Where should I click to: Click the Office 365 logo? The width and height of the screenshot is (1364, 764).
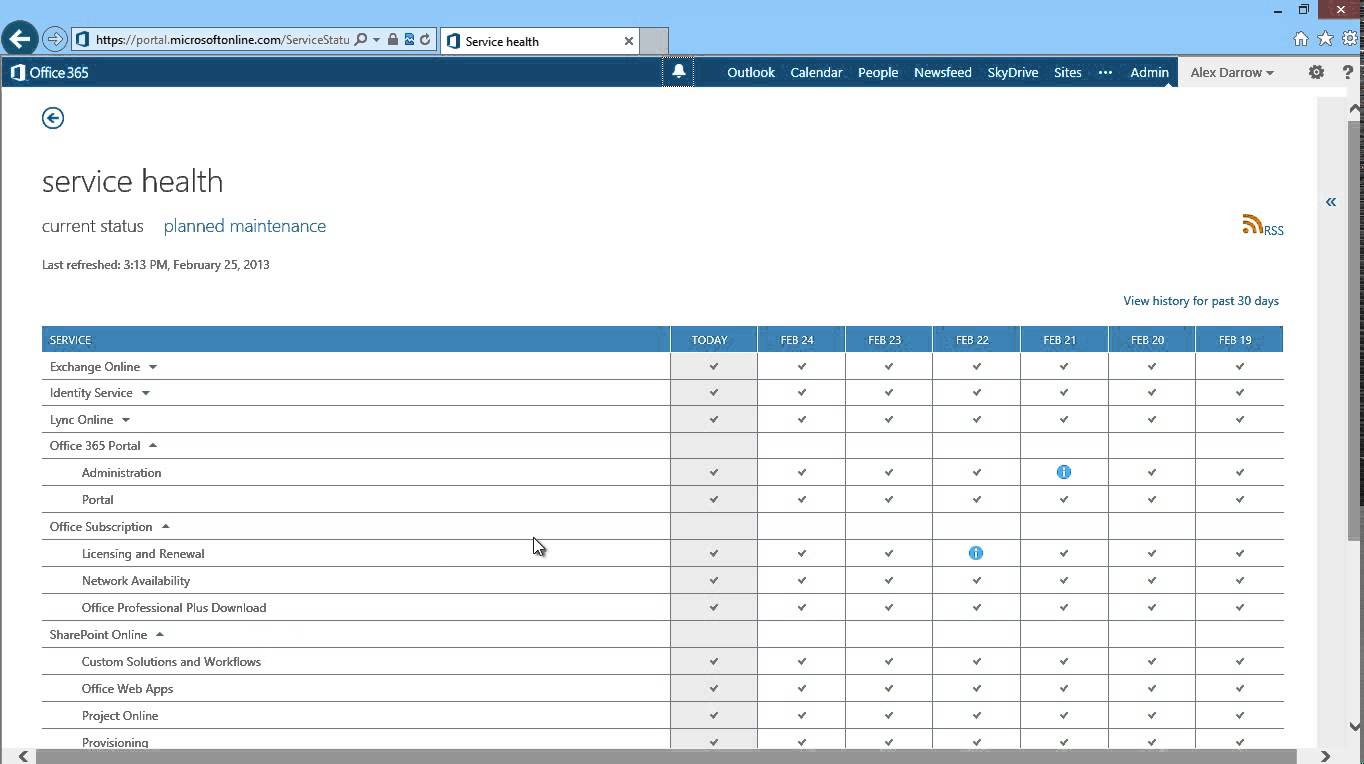49,72
